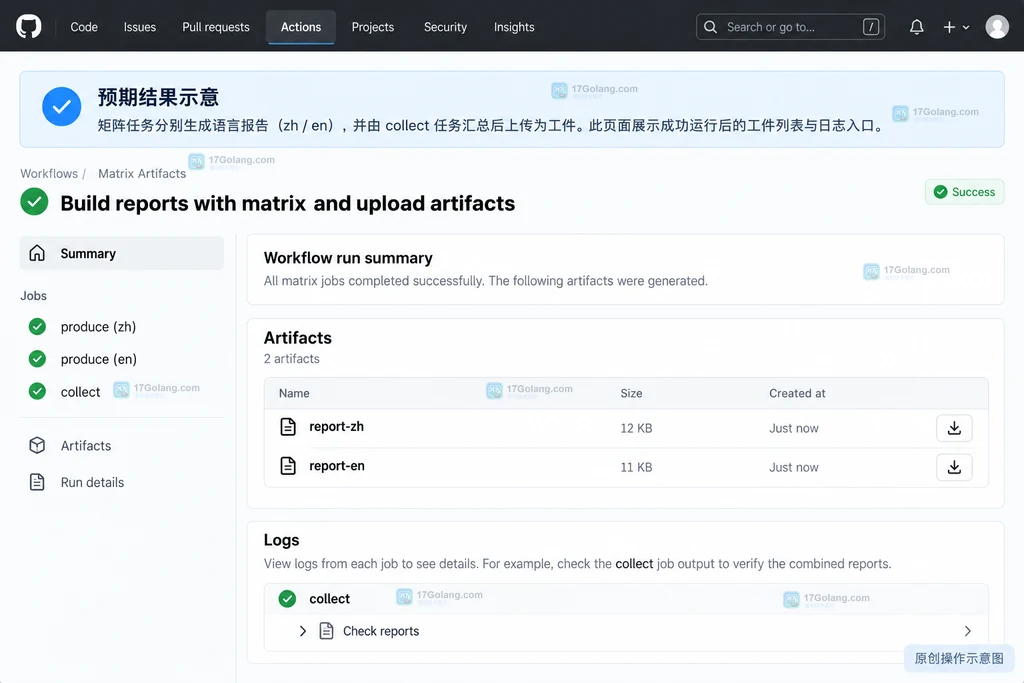Image resolution: width=1024 pixels, height=683 pixels.
Task: Open Artifacts in the sidebar
Action: click(86, 445)
